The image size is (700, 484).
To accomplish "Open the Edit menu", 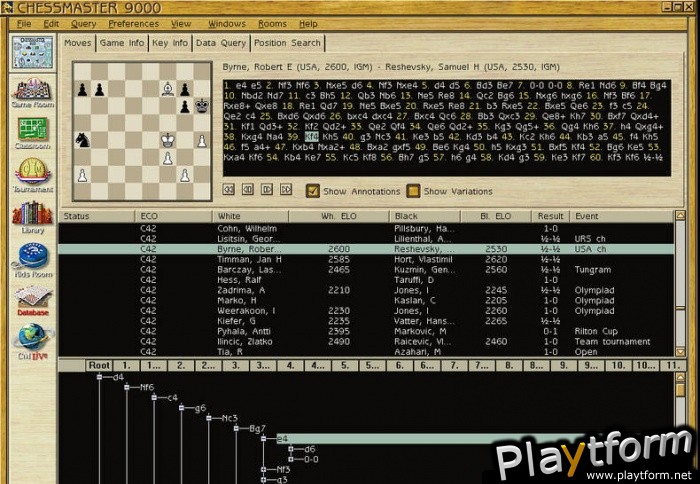I will [51, 24].
